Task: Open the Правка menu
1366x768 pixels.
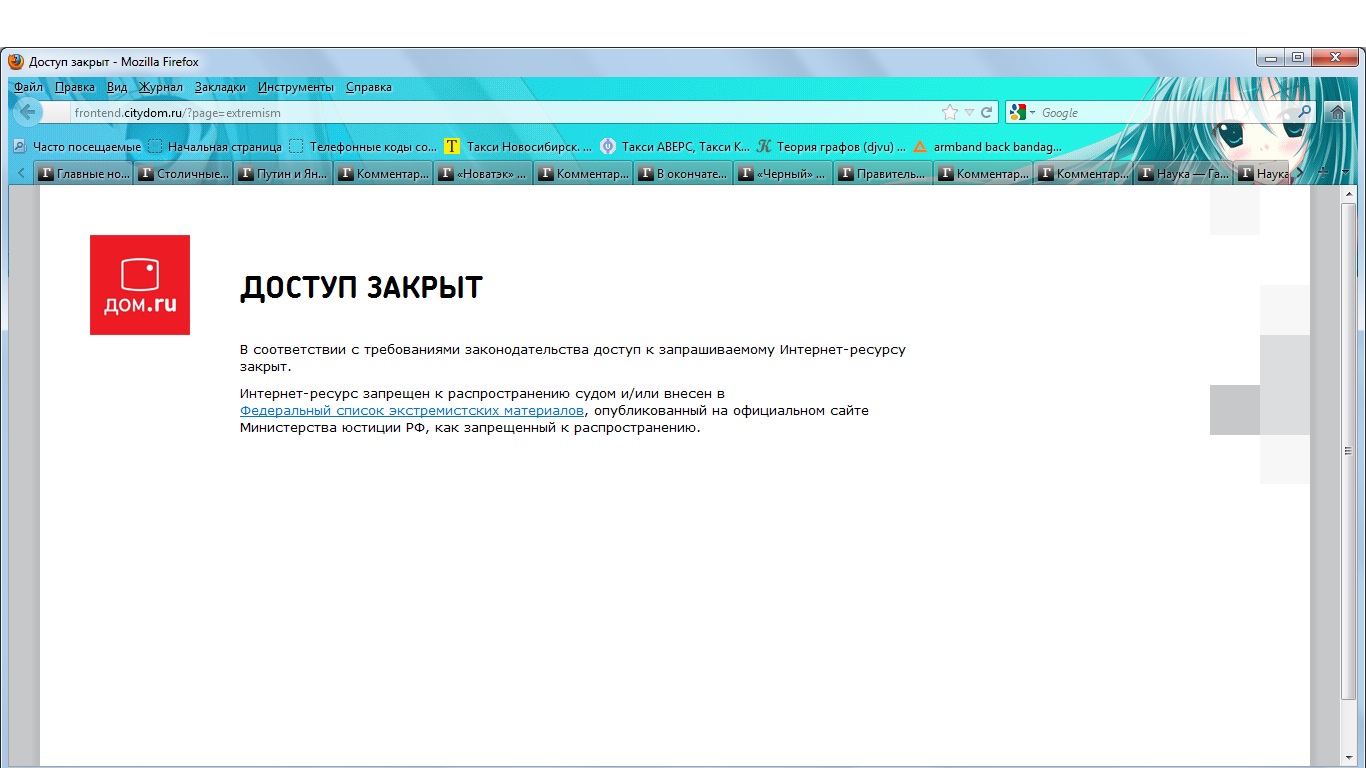Action: [x=75, y=87]
